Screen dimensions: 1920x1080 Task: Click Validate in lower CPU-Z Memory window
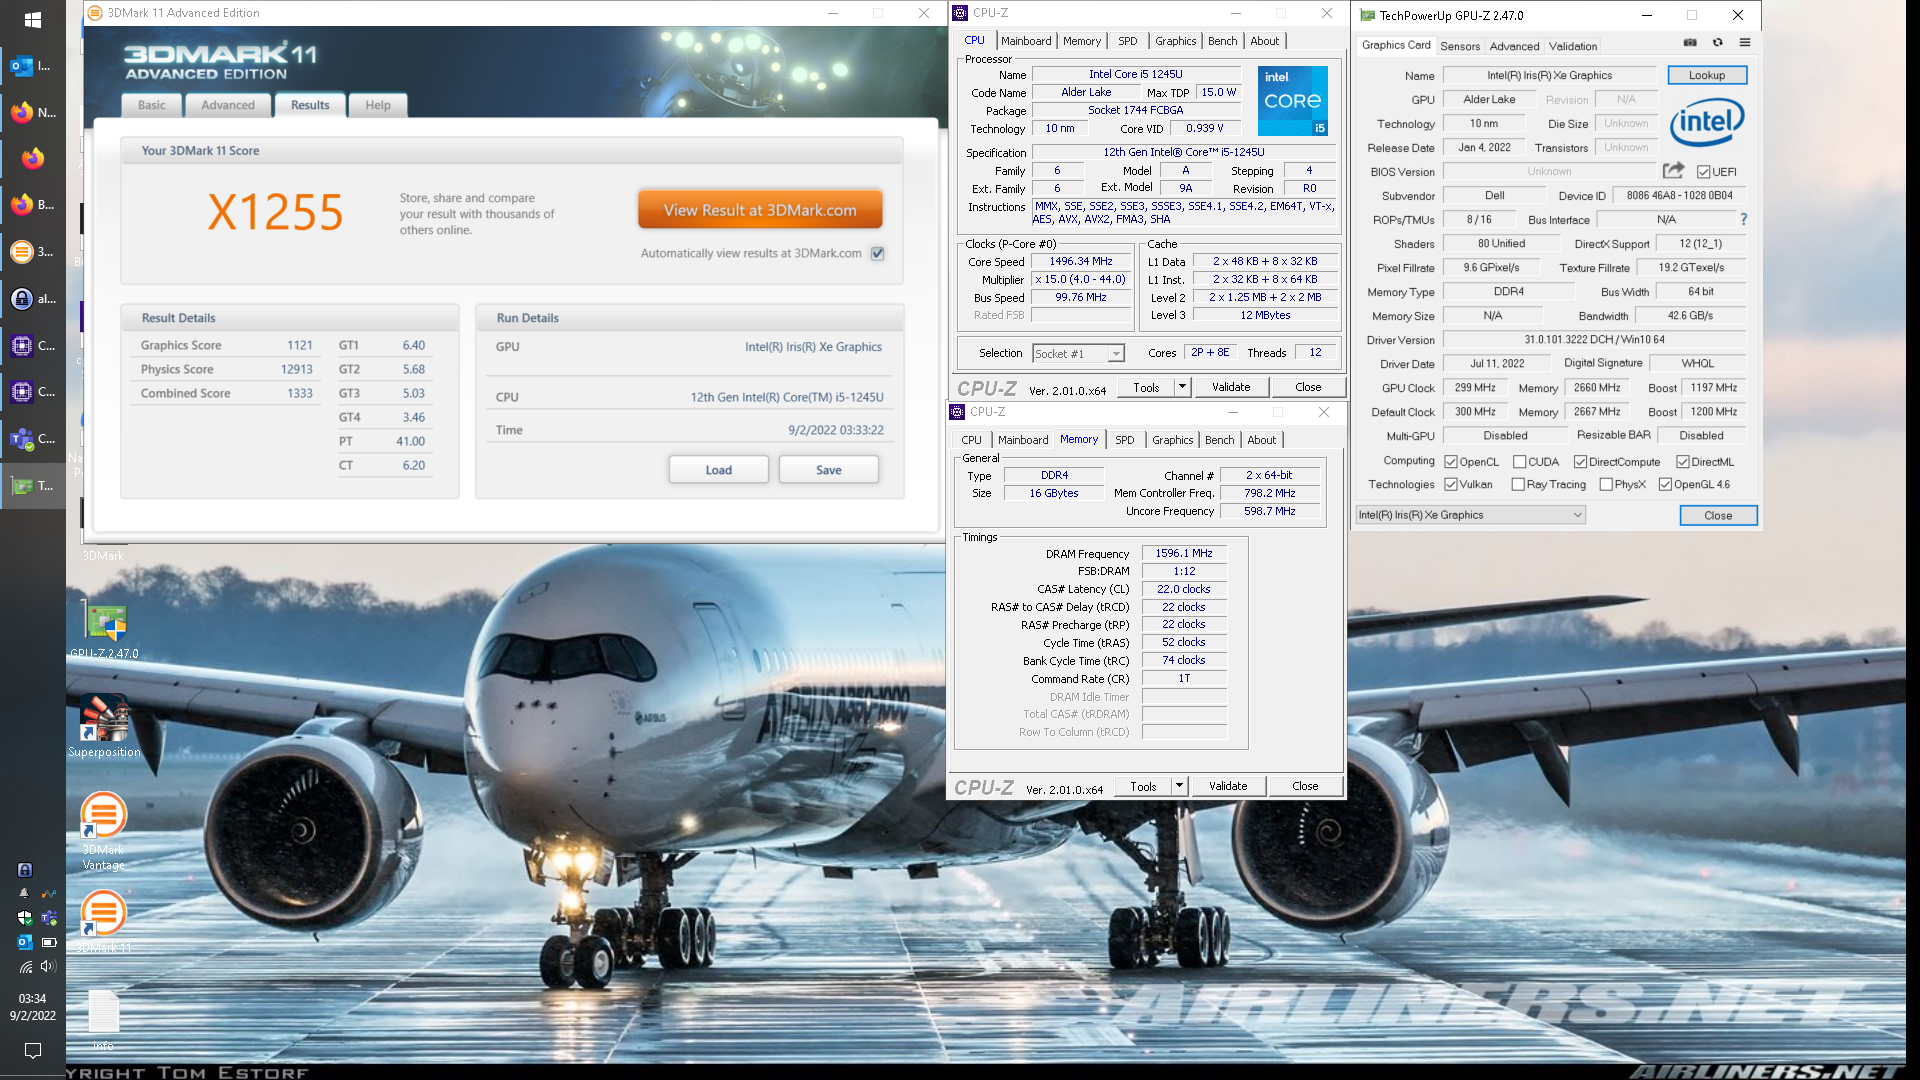1228,786
